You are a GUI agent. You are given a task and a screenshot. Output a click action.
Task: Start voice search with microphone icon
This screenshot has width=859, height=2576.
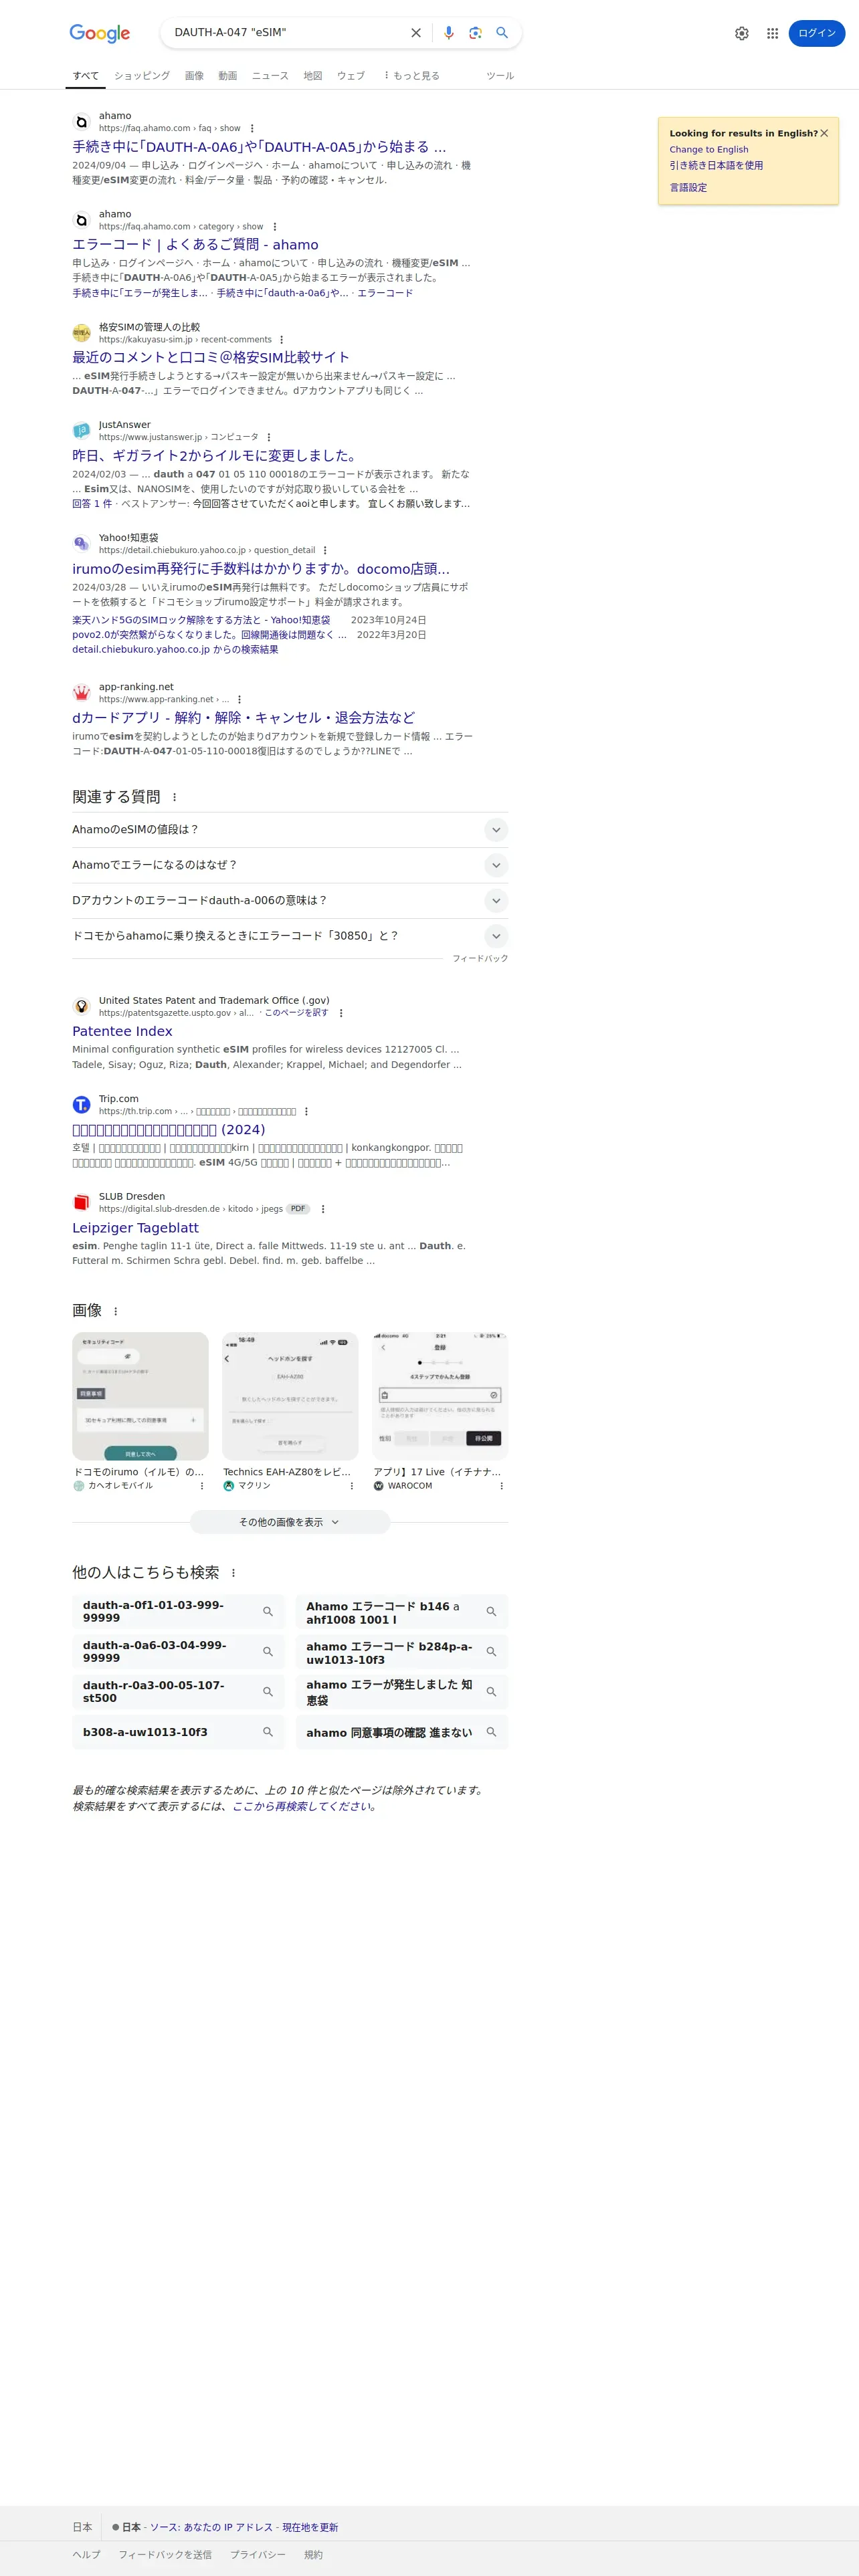coord(449,33)
